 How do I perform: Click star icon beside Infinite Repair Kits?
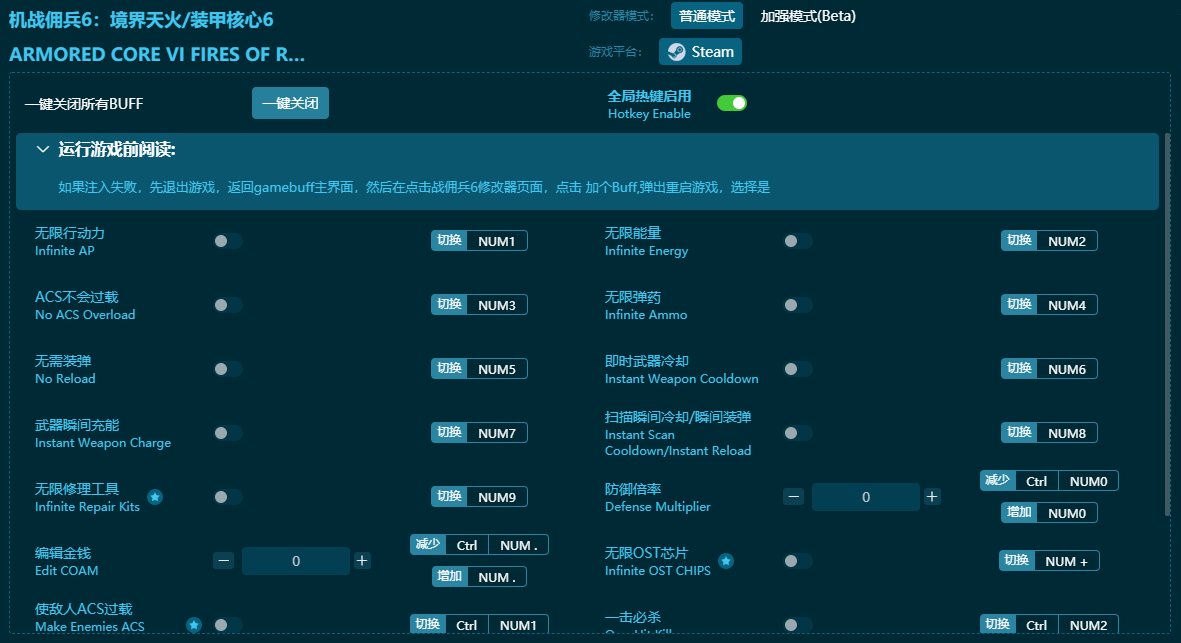pos(155,497)
